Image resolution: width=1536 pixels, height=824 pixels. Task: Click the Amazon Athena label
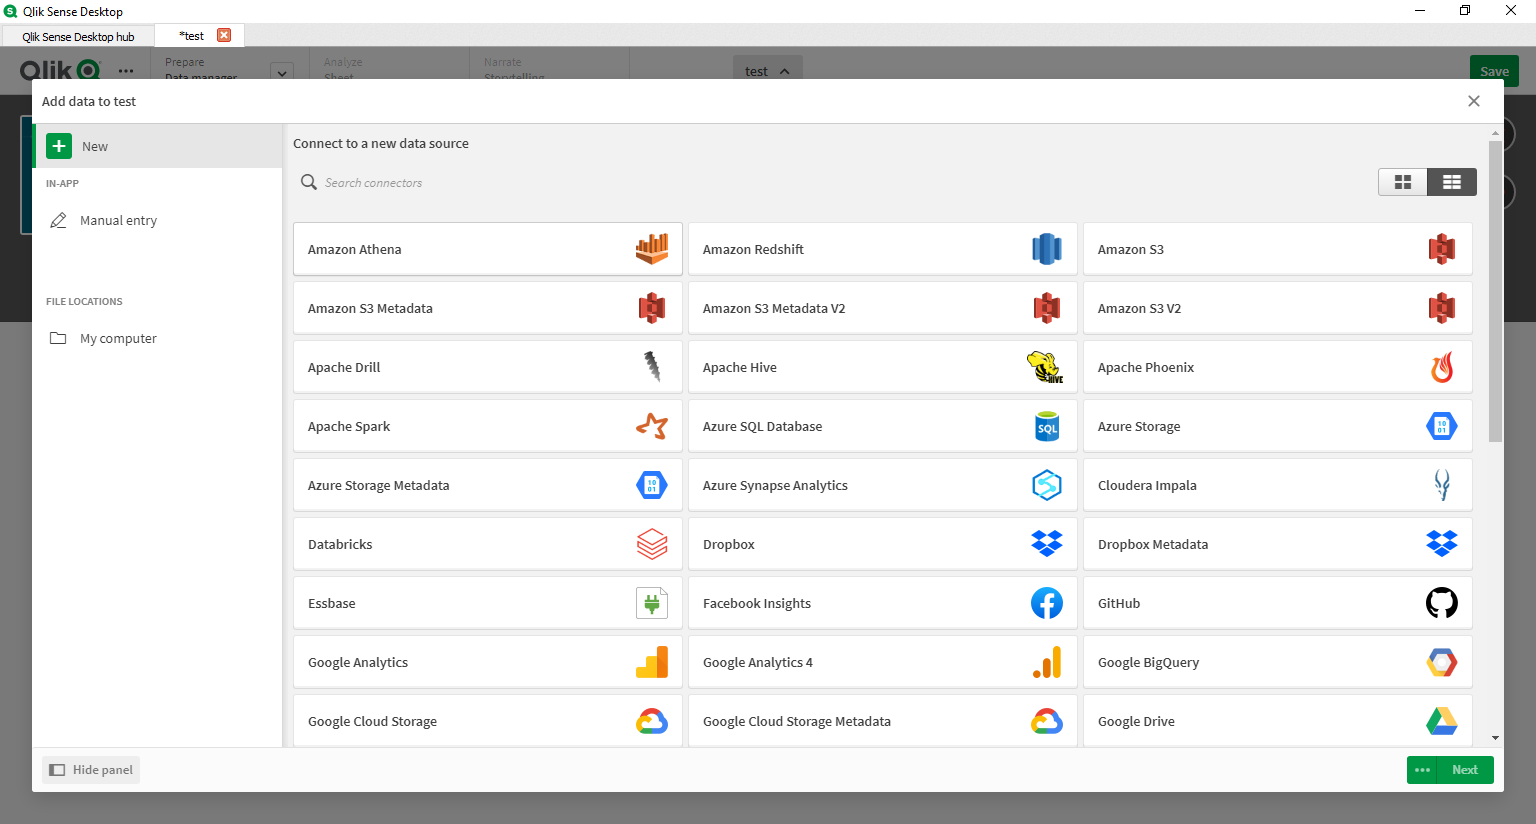355,249
